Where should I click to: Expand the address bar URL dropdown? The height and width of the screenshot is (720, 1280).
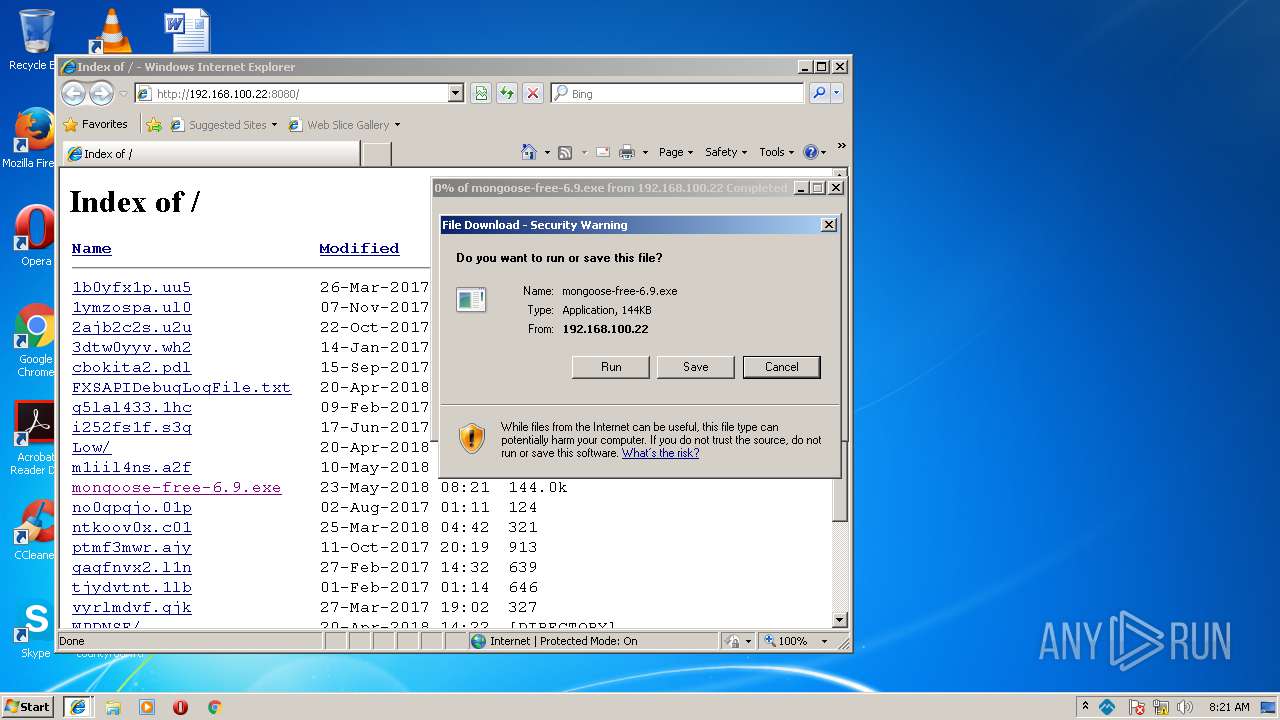point(456,93)
